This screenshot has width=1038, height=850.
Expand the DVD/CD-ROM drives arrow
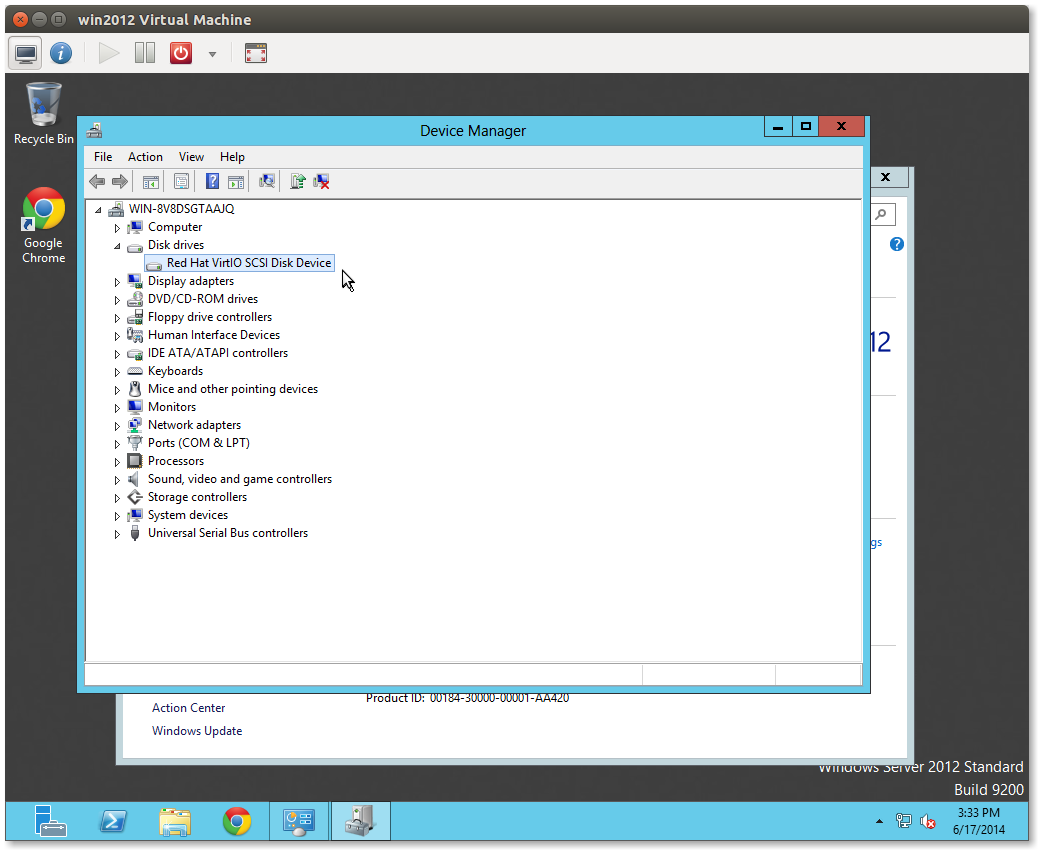click(x=117, y=300)
